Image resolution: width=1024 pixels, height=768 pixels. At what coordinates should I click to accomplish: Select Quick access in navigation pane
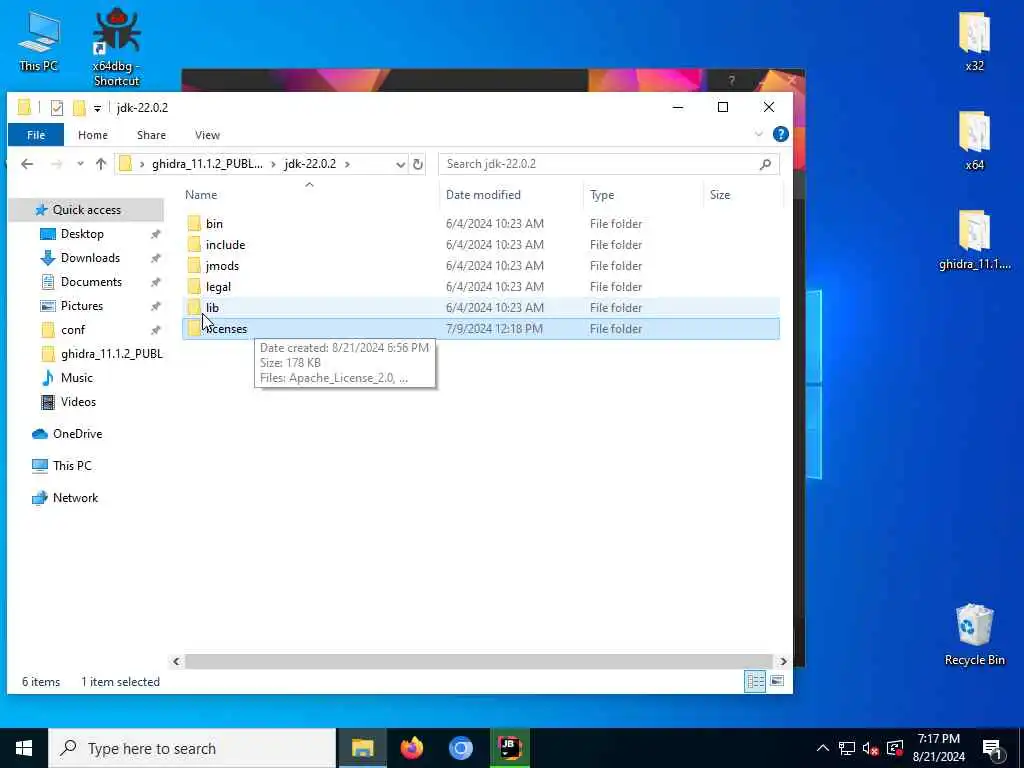click(86, 210)
